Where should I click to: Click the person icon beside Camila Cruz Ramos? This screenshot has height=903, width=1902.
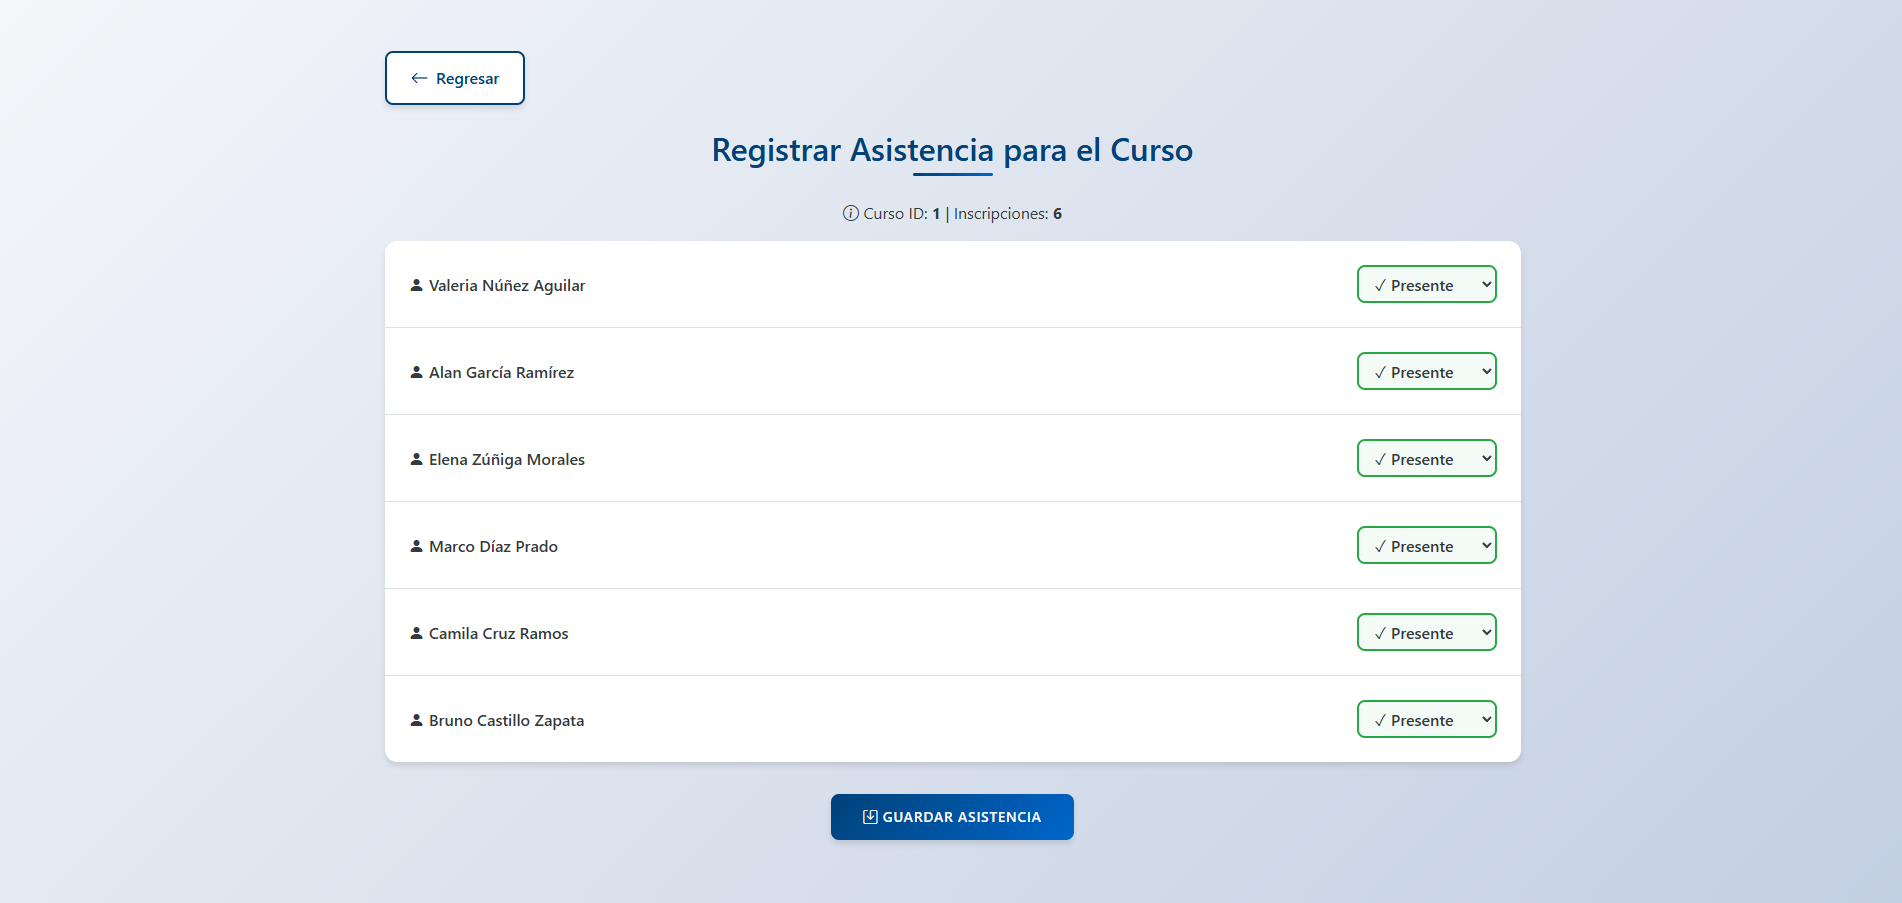pos(416,632)
